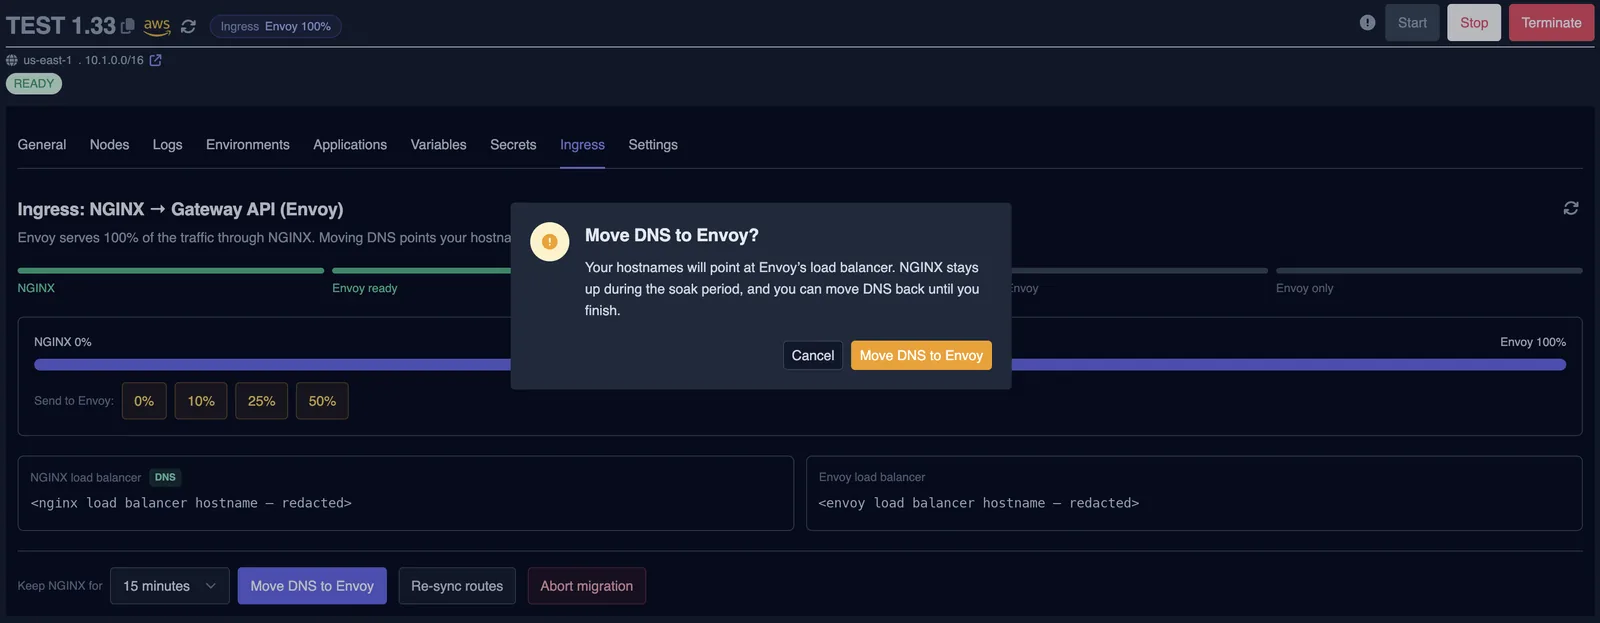Send 0% of traffic to Envoy
The width and height of the screenshot is (1600, 623).
[x=144, y=401]
